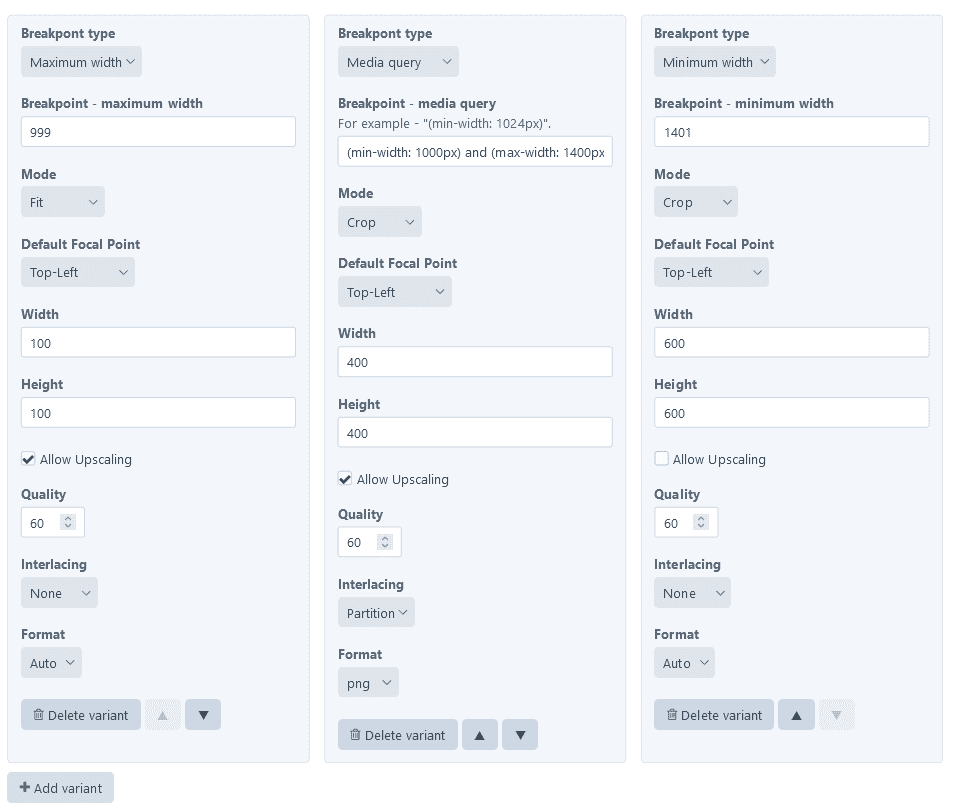Screen dimensions: 969x810
Task: Move the Minimum width variant up
Action: [x=796, y=715]
